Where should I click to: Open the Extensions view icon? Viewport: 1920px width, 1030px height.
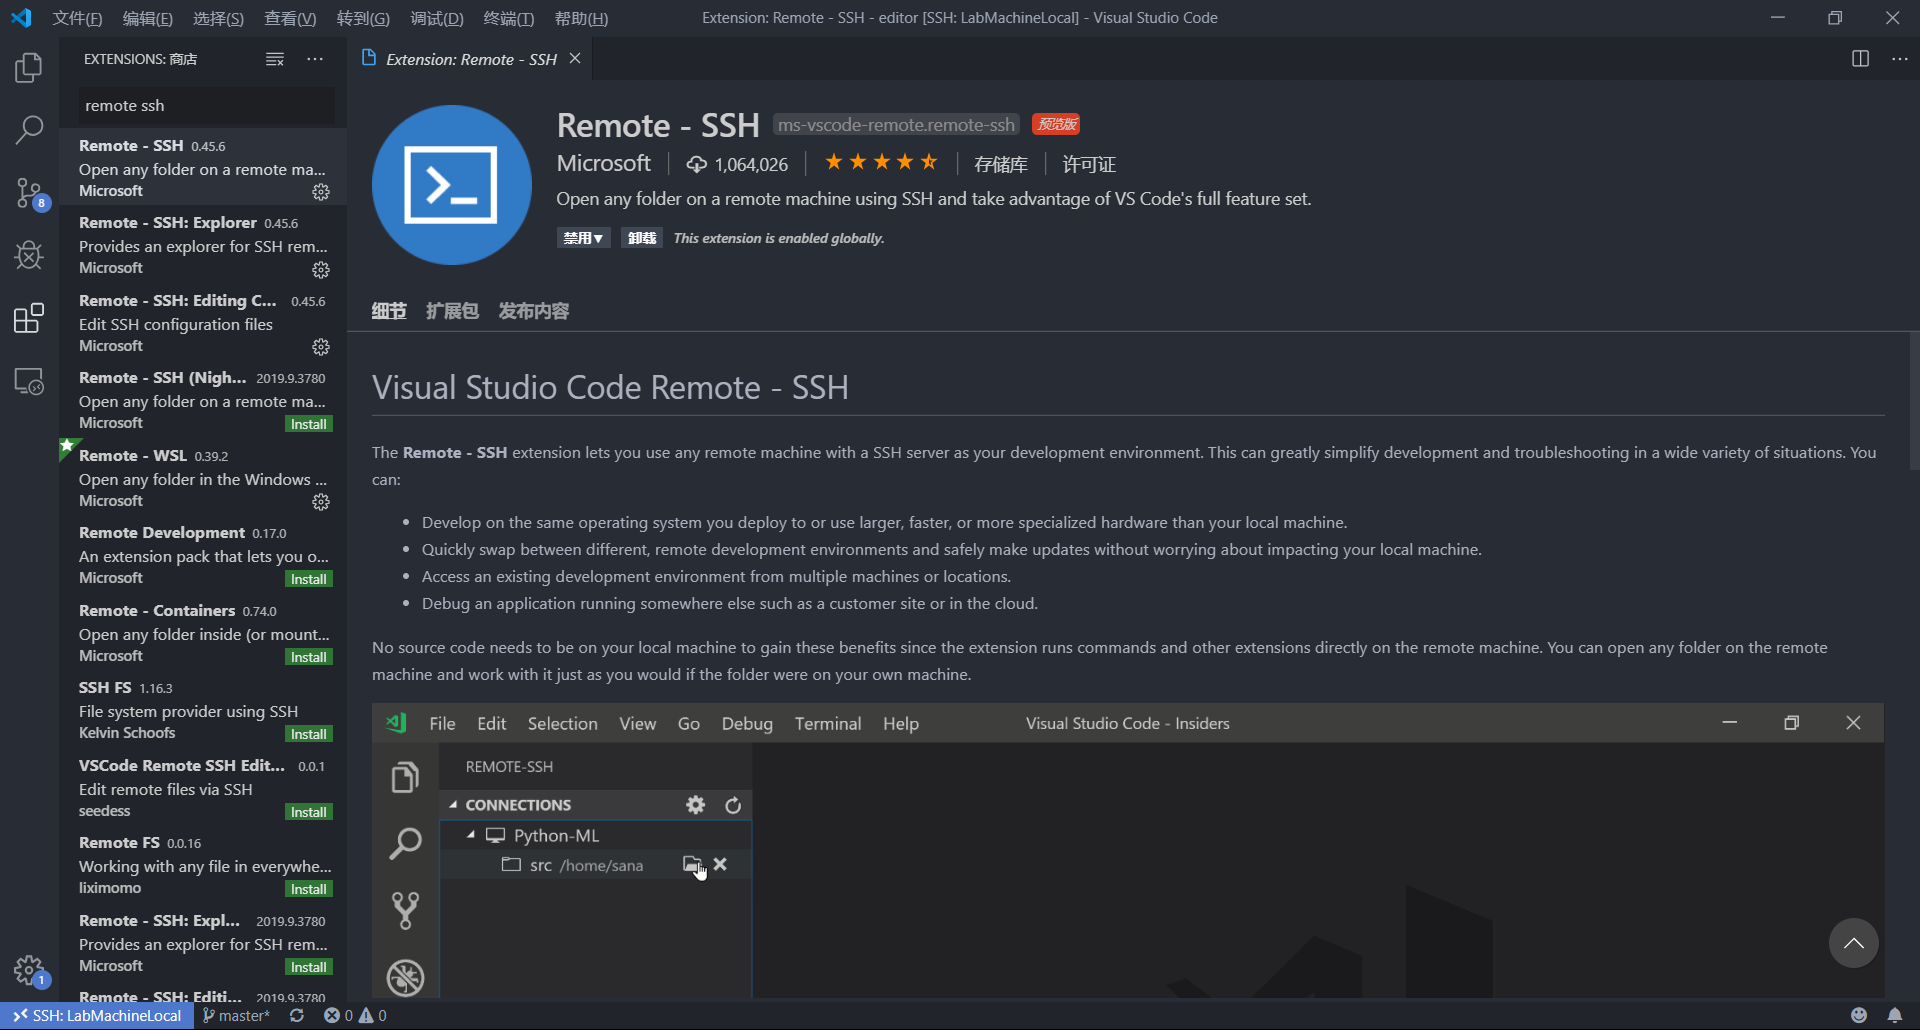click(29, 318)
